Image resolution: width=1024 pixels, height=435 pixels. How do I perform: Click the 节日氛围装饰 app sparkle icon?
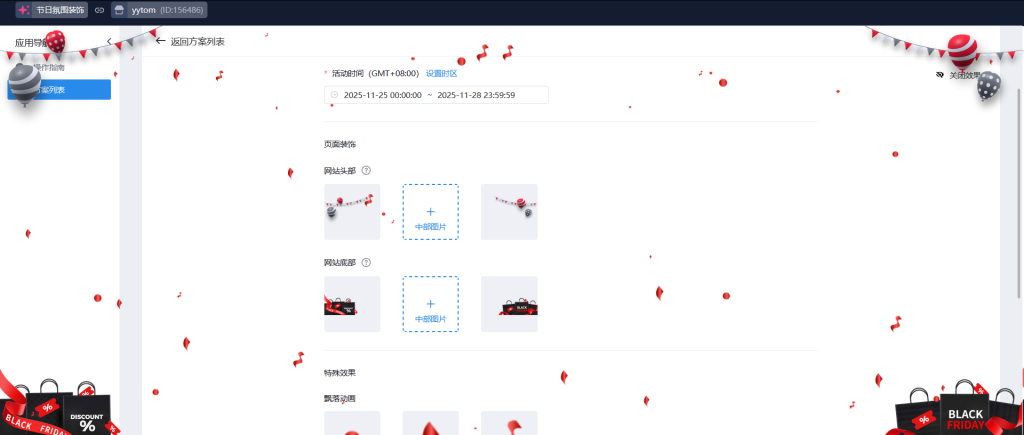[23, 10]
